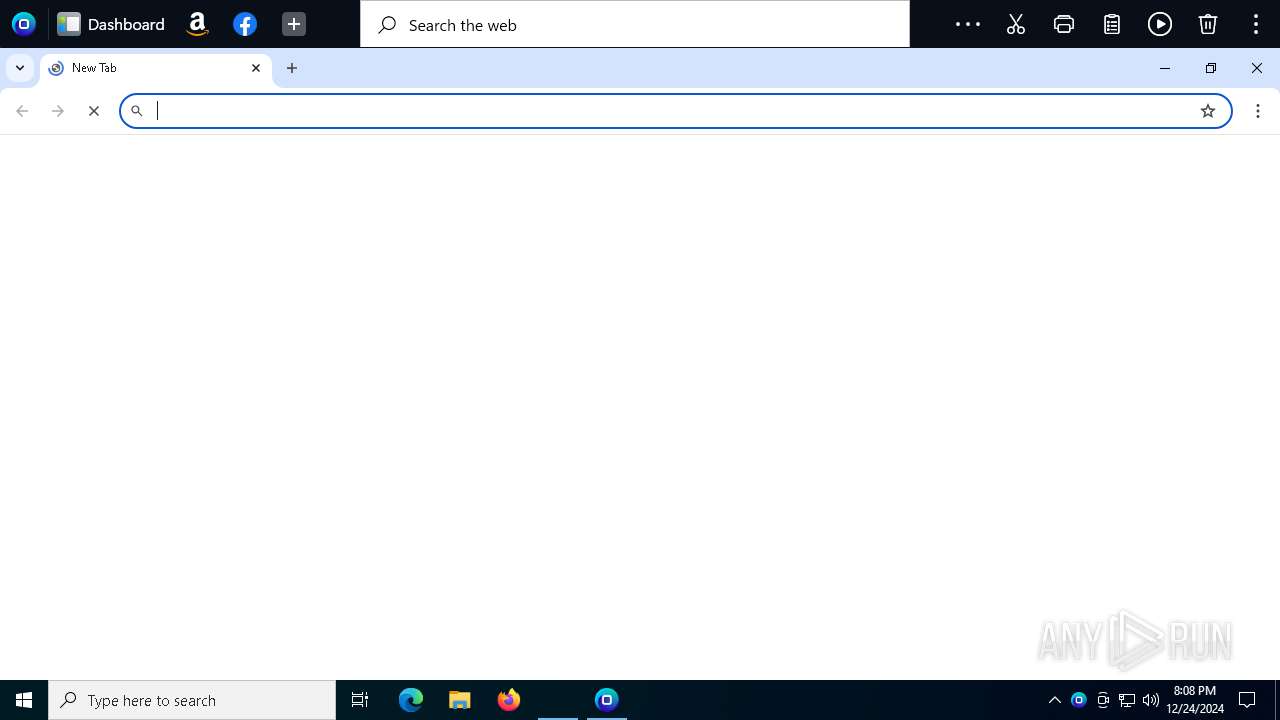Image resolution: width=1280 pixels, height=720 pixels.
Task: Bookmark this page with the star icon
Action: click(x=1208, y=111)
